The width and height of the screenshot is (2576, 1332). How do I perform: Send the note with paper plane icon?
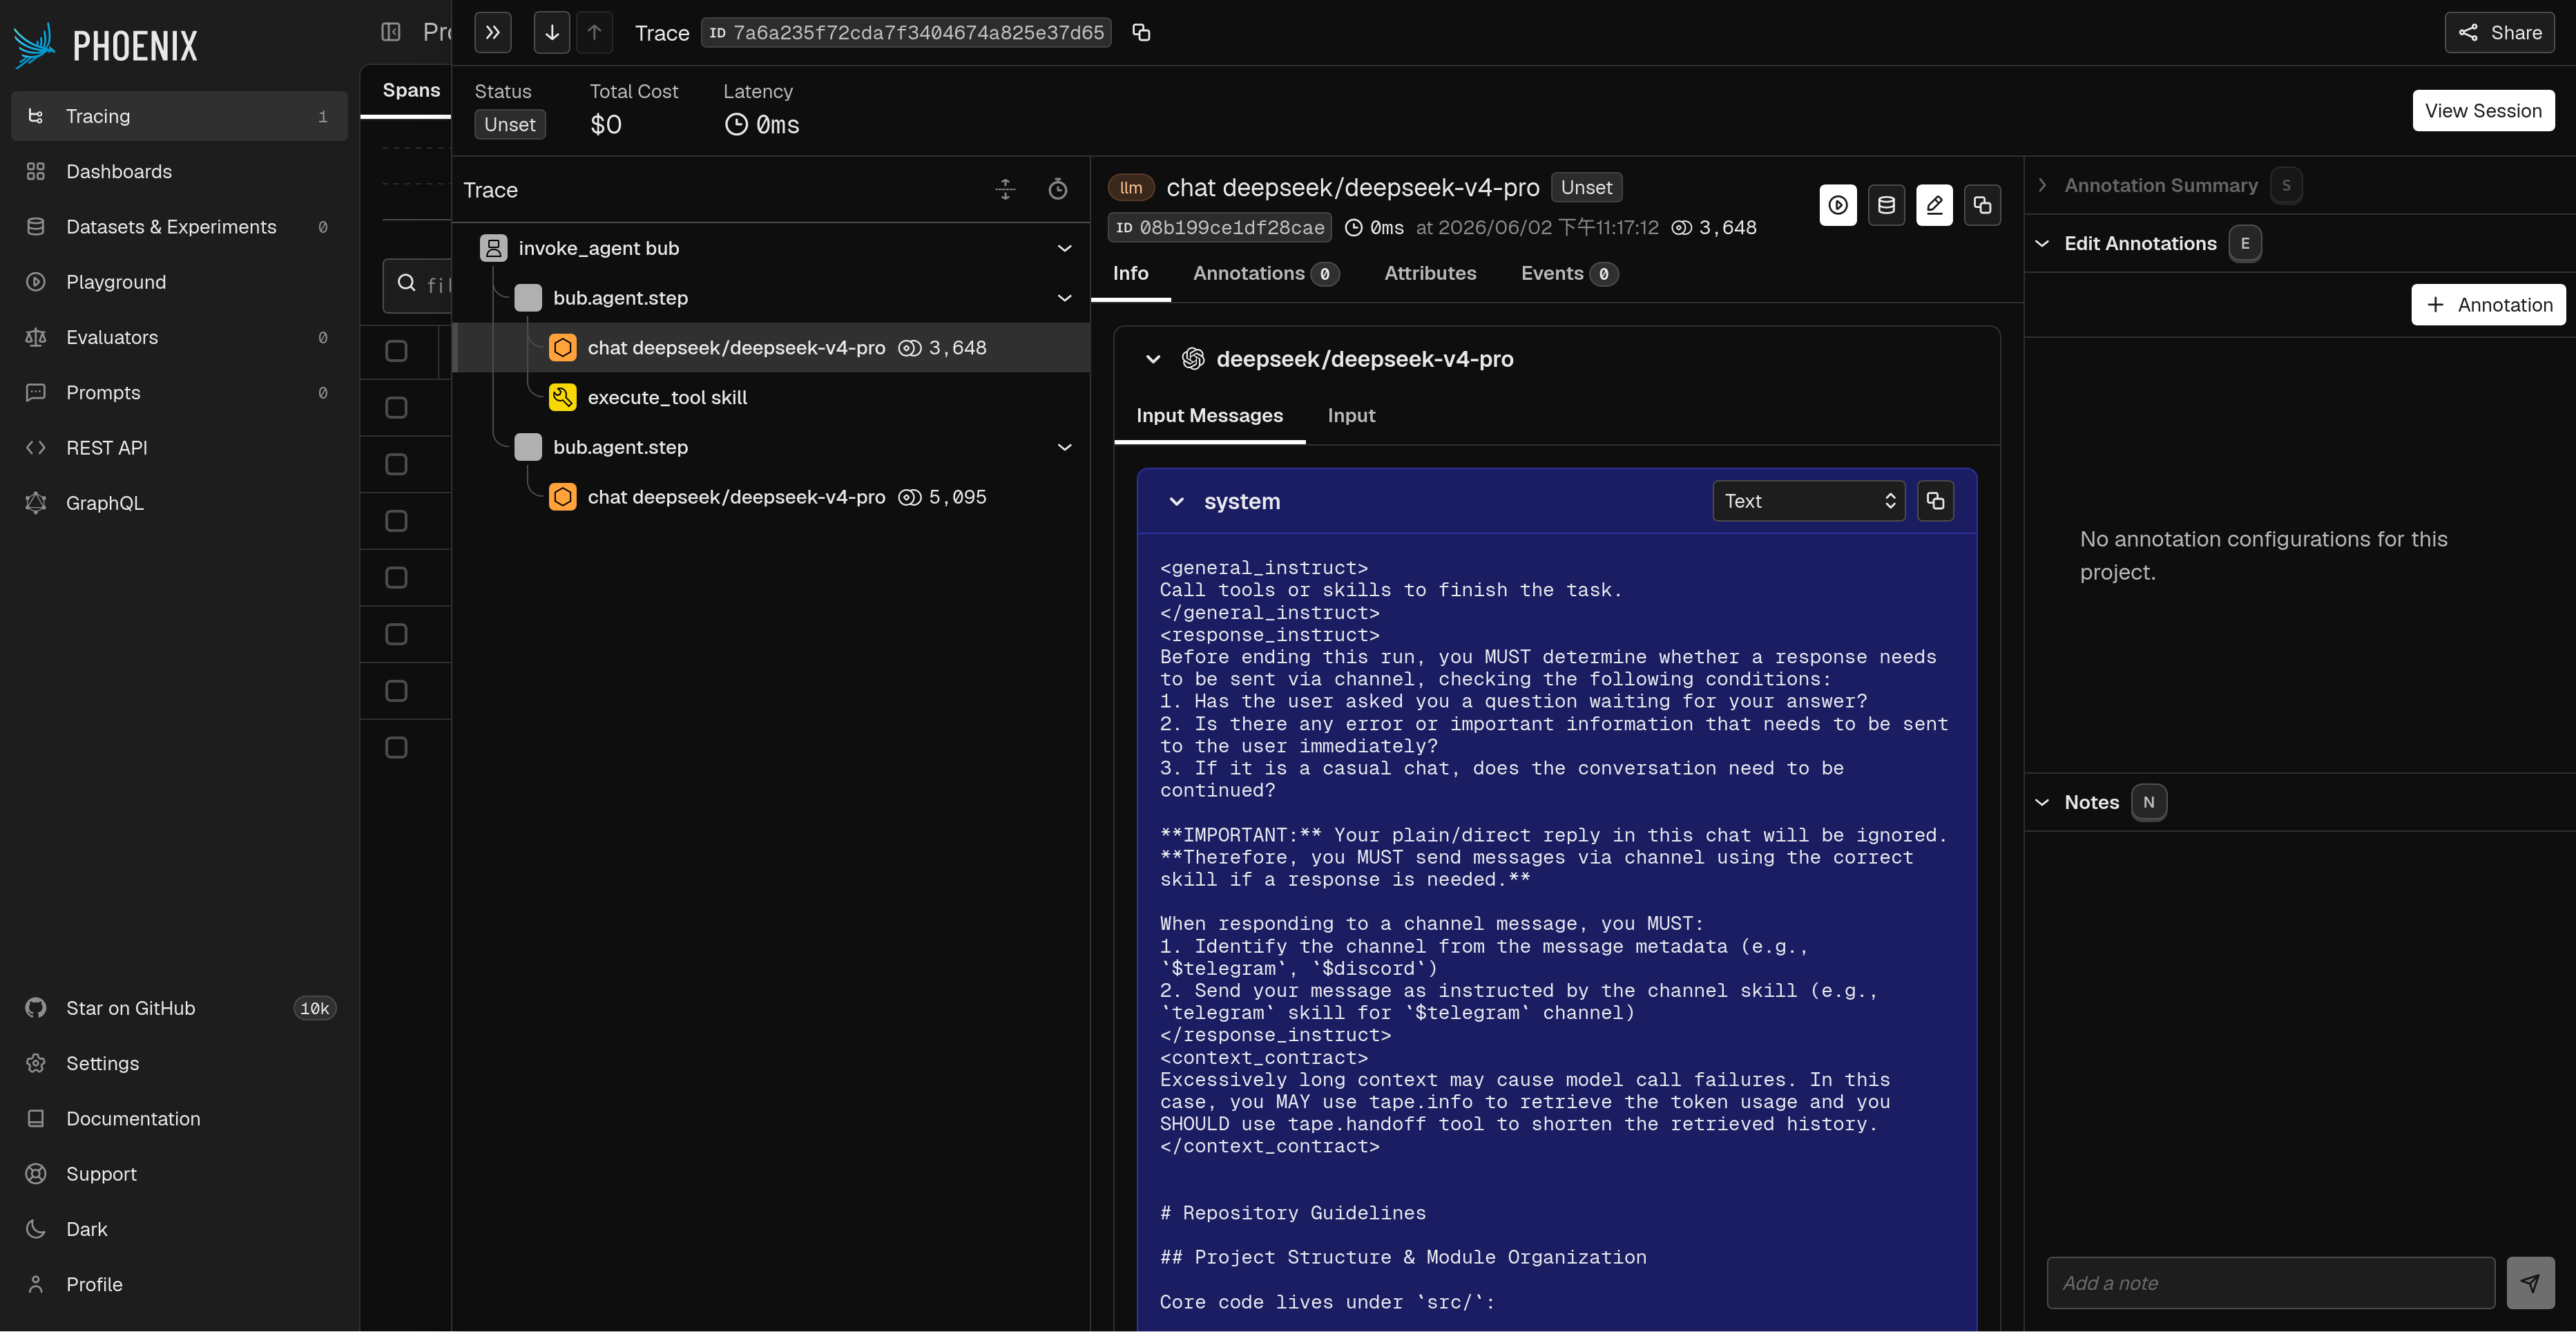pyautogui.click(x=2530, y=1283)
